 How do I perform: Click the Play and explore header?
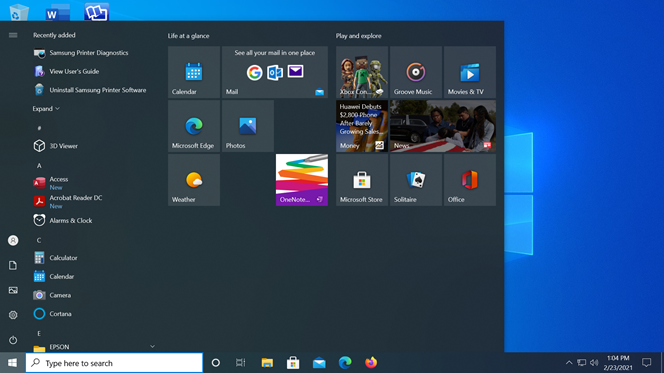[x=359, y=36]
